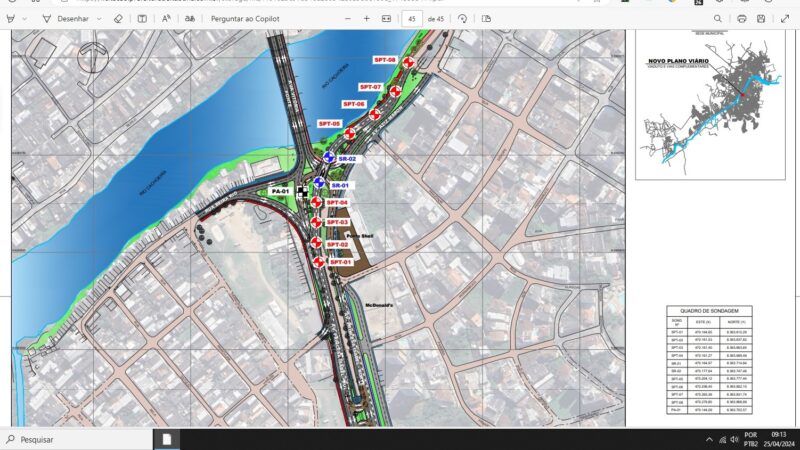Open Perguntar ao Copilot
The width and height of the screenshot is (800, 450).
point(245,19)
